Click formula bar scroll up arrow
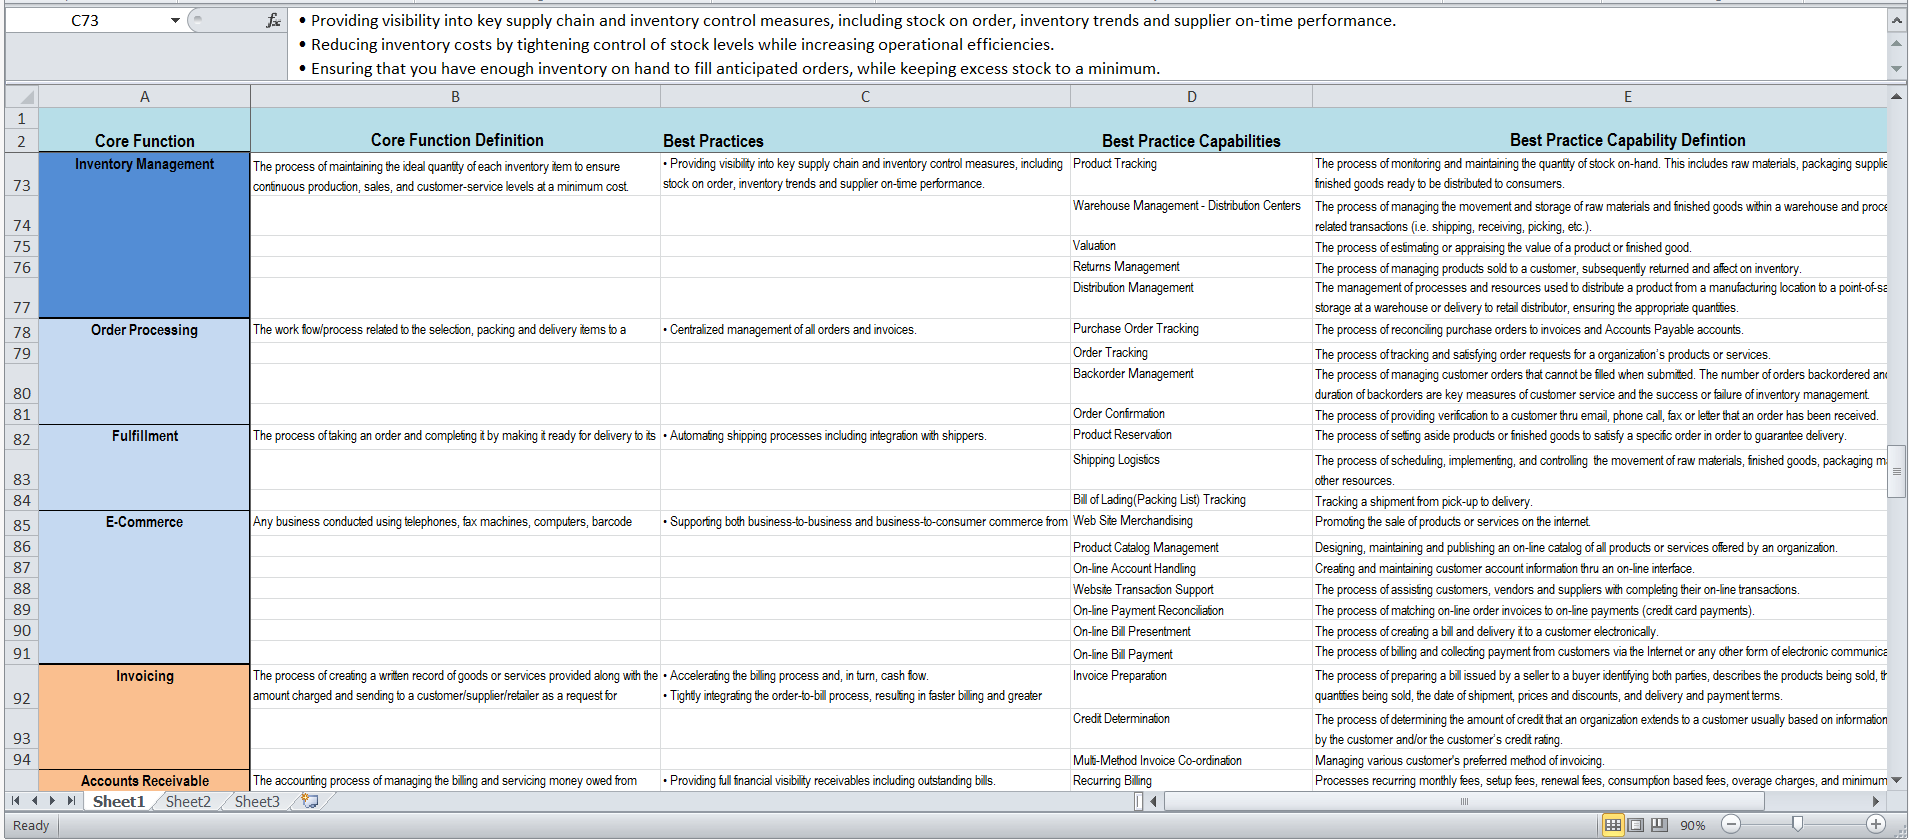1909x840 pixels. [x=1897, y=44]
